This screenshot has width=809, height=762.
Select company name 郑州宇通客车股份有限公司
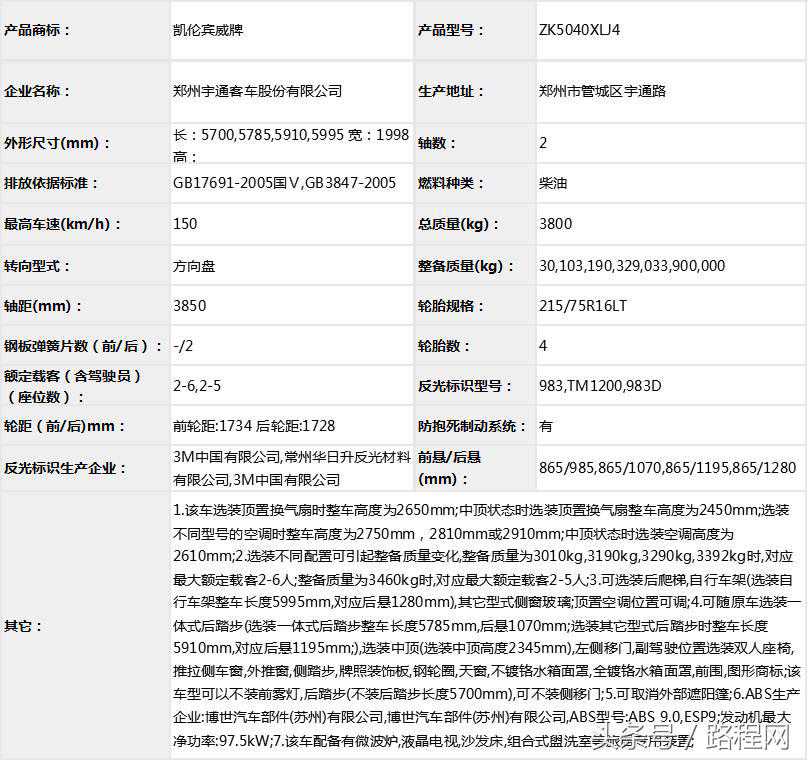point(257,91)
